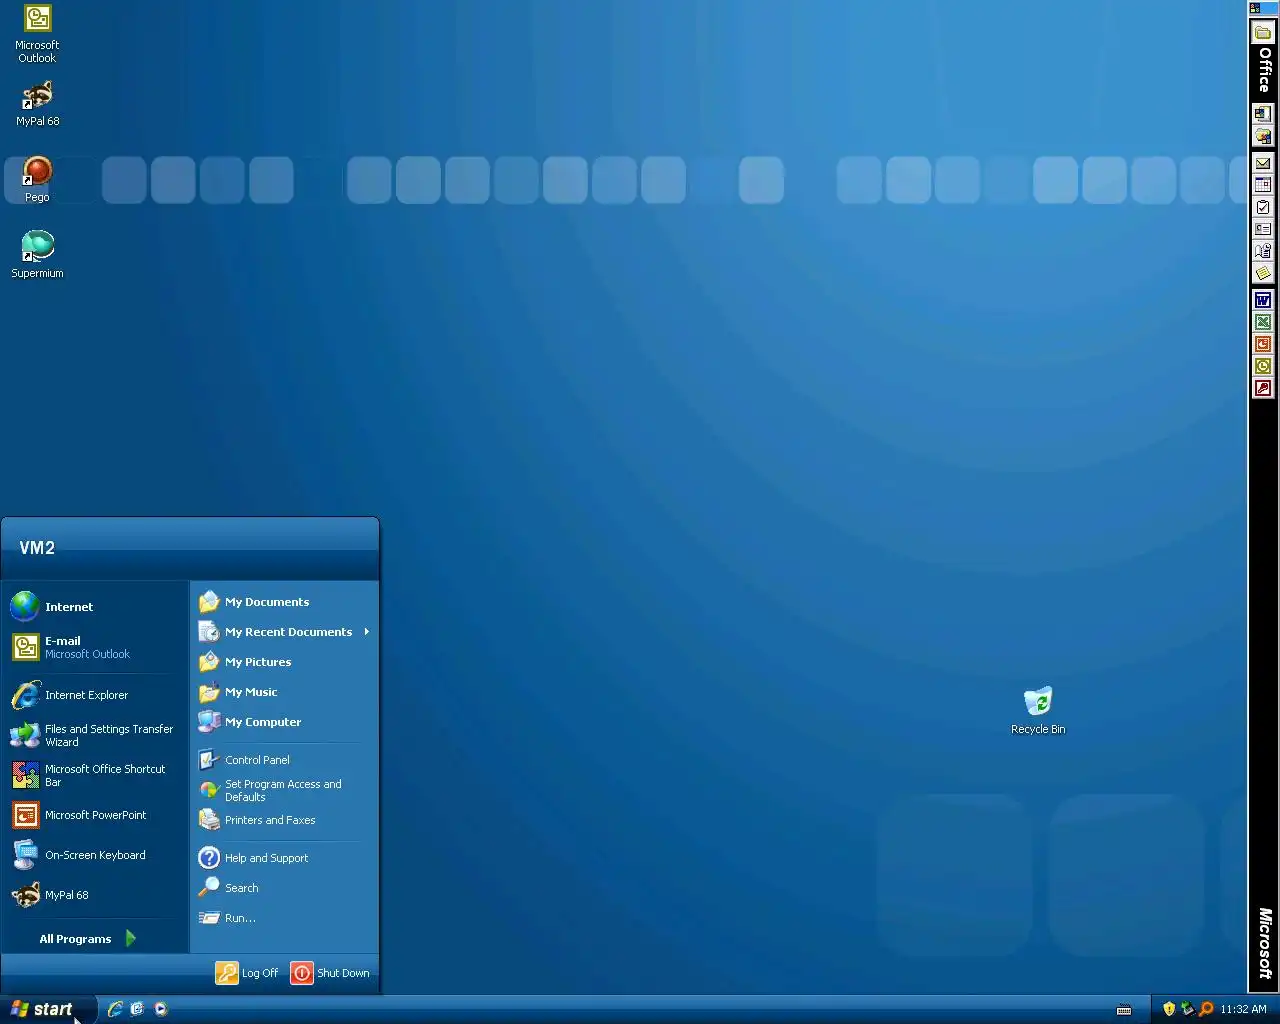Launch Microsoft Excel from Office Shortcut Bar
This screenshot has width=1280, height=1024.
point(1263,322)
